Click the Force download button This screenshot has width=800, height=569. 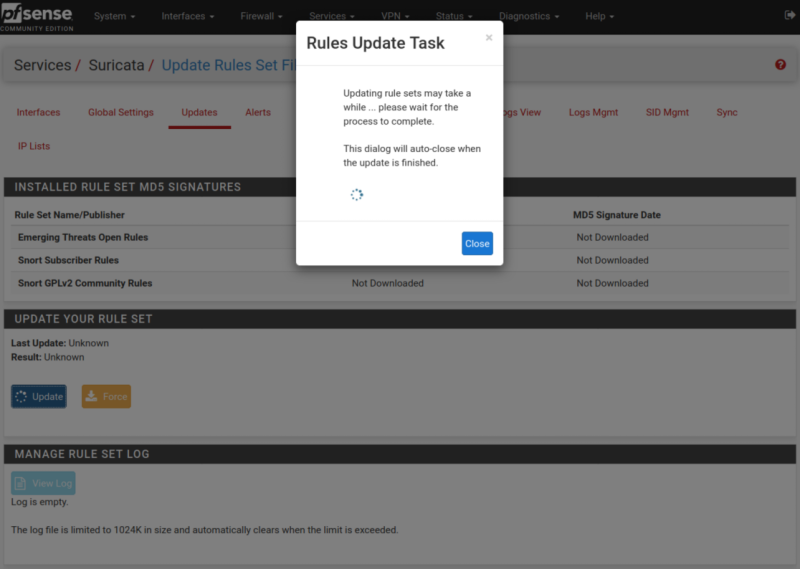[106, 397]
